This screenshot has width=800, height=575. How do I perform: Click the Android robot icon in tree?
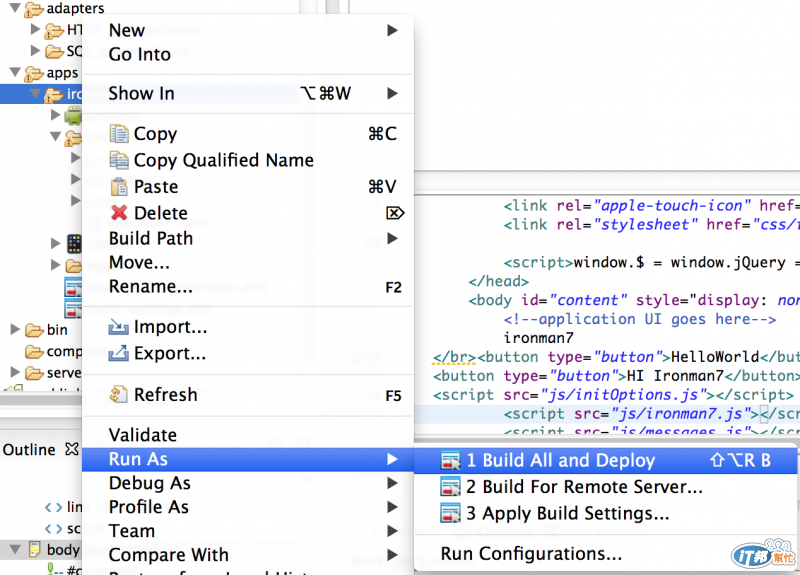coord(73,115)
